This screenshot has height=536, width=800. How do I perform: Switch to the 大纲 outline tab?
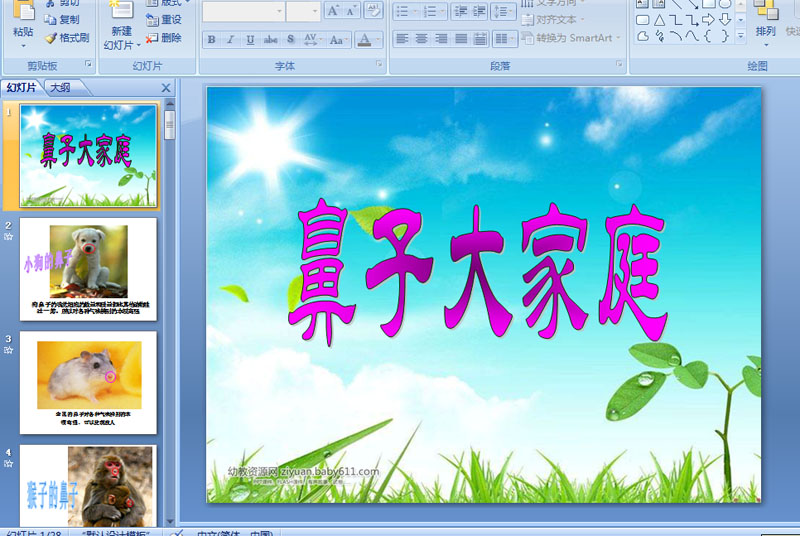[60, 88]
